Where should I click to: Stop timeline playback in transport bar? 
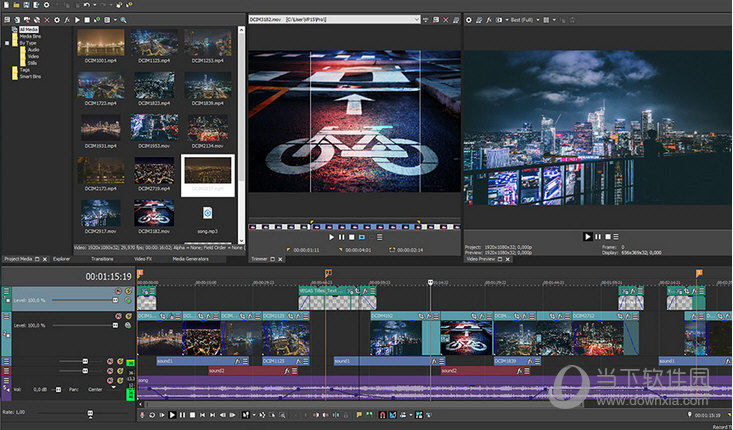pos(192,415)
